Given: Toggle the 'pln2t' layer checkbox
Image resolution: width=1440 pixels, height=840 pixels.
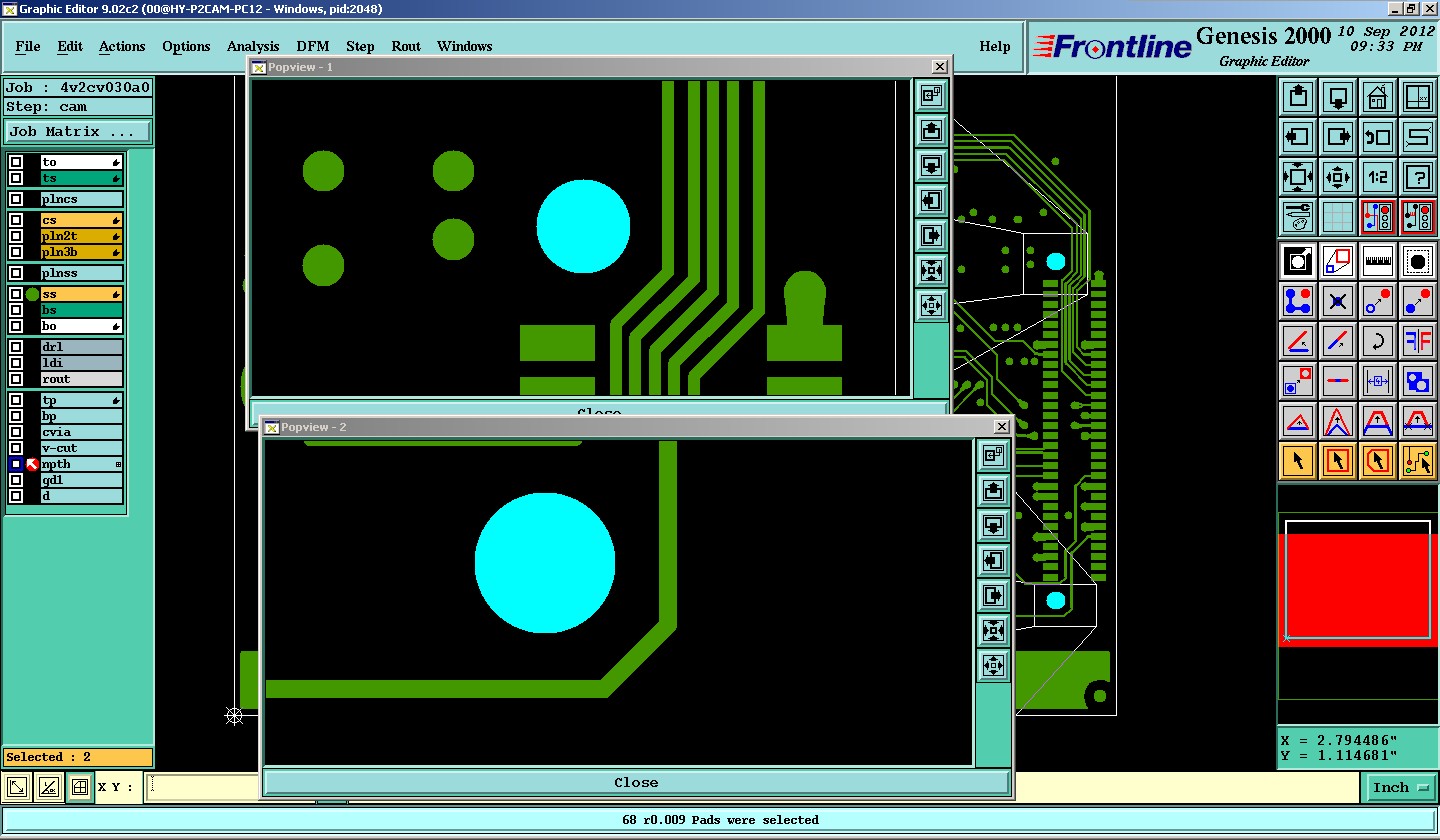Looking at the screenshot, I should (16, 236).
